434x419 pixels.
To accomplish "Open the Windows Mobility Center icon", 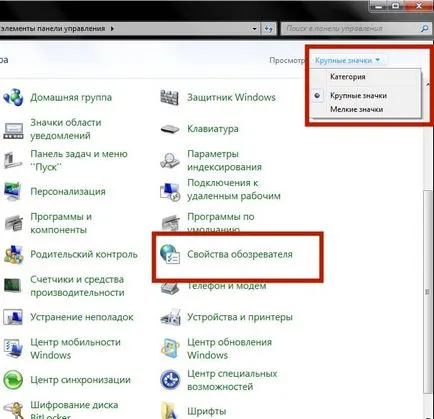I will click(13, 348).
